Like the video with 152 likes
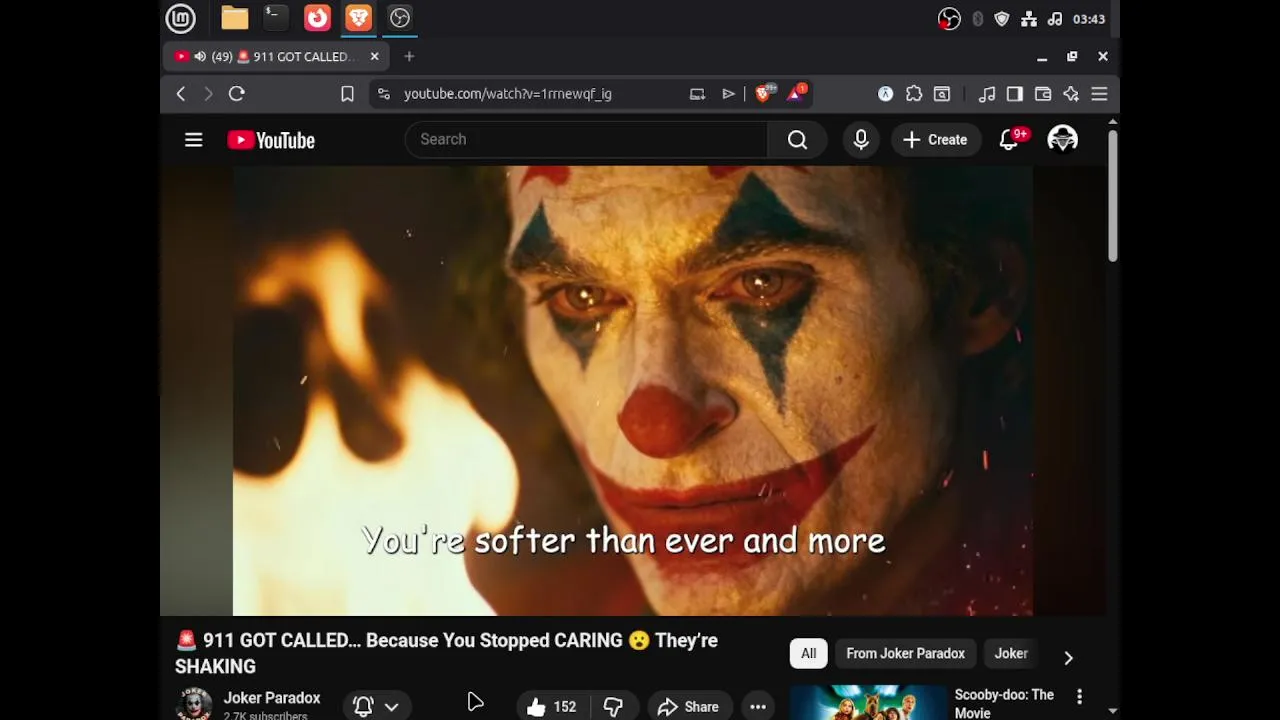1280x720 pixels. (x=551, y=707)
